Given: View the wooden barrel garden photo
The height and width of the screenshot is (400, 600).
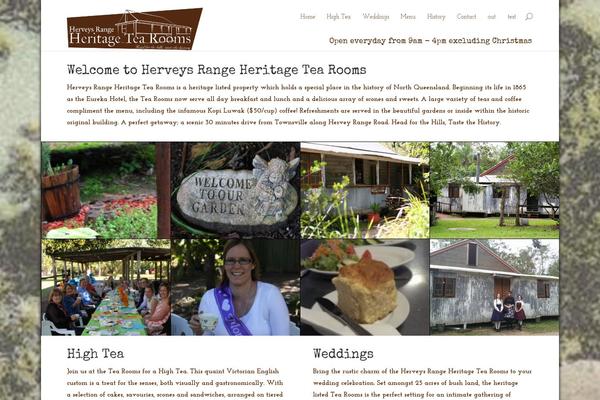Looking at the screenshot, I should tap(106, 190).
